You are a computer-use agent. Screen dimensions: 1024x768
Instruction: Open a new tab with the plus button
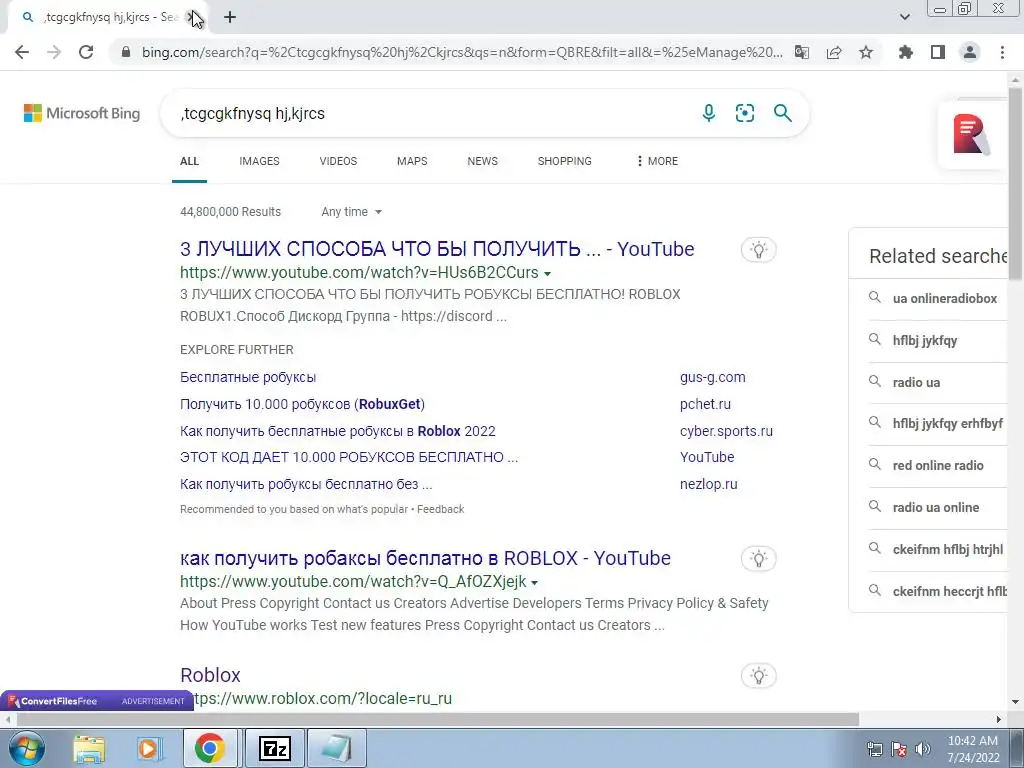point(230,17)
